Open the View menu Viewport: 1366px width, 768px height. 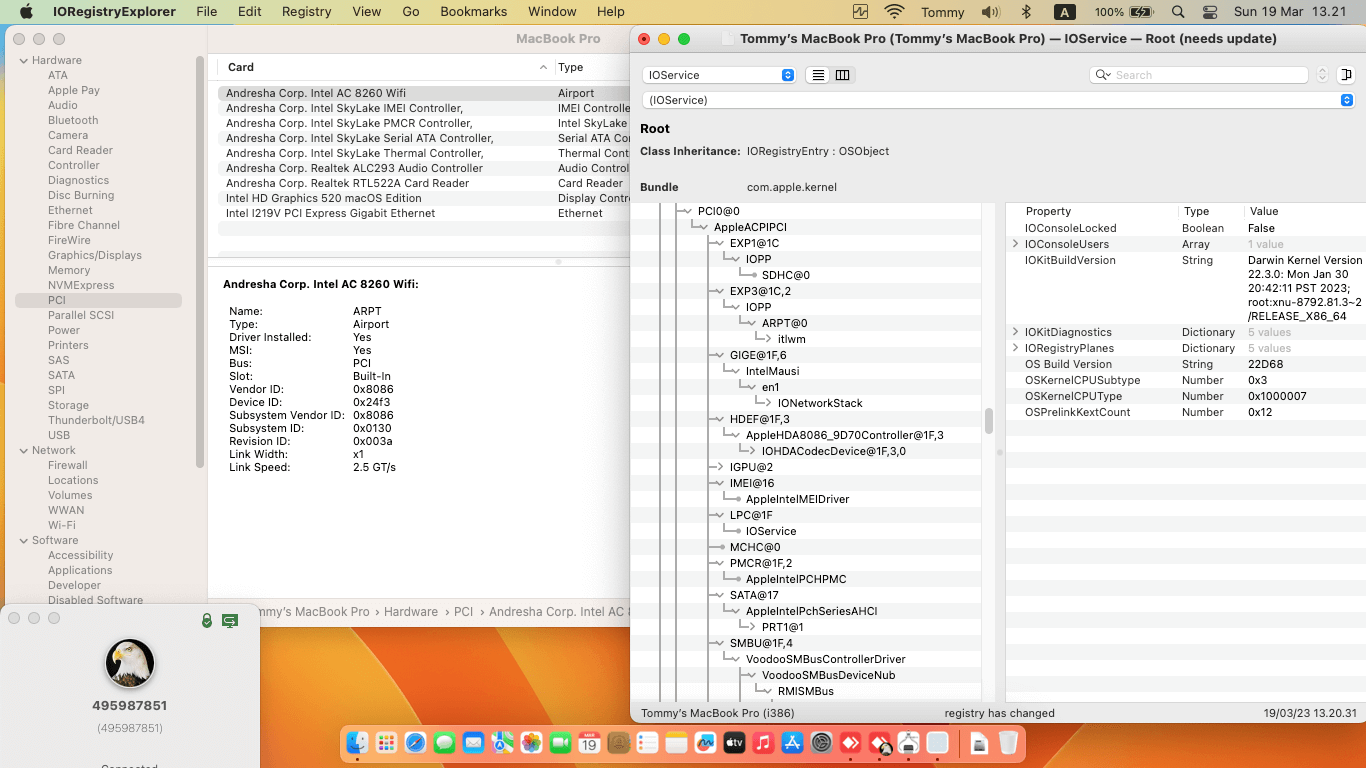pyautogui.click(x=367, y=12)
